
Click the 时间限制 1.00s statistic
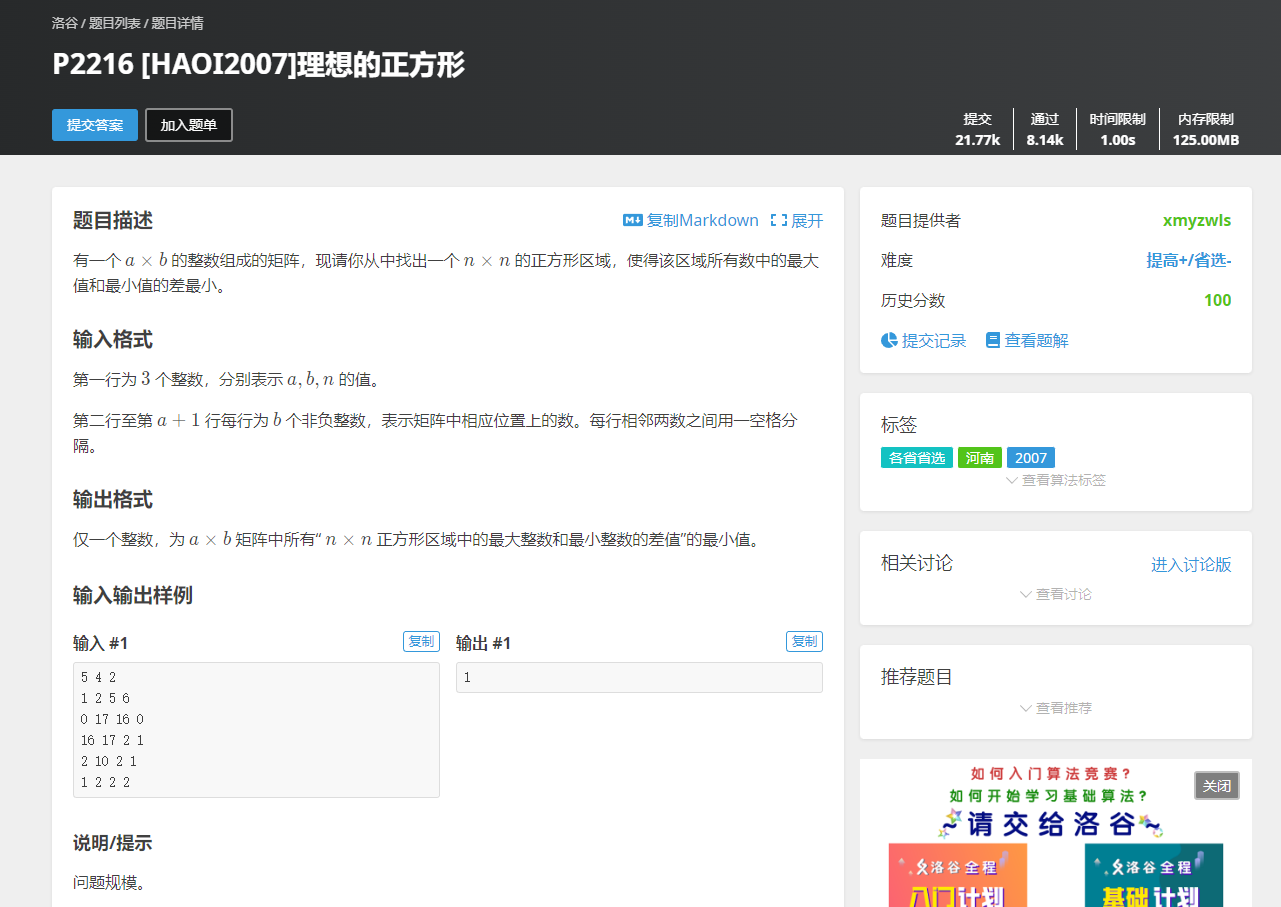click(1118, 129)
